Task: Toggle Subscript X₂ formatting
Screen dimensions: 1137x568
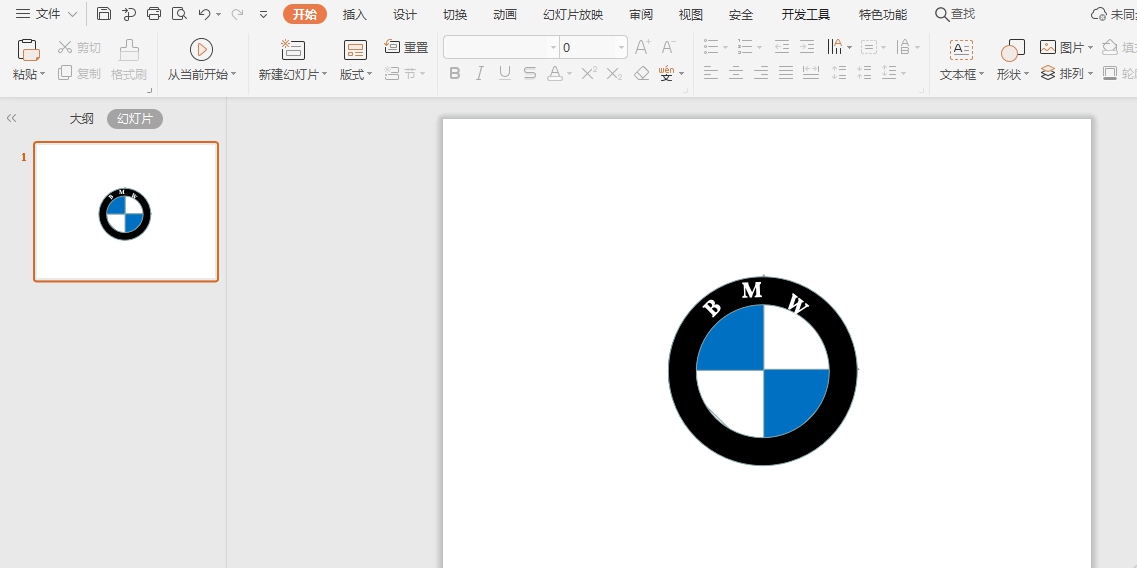Action: pyautogui.click(x=614, y=73)
